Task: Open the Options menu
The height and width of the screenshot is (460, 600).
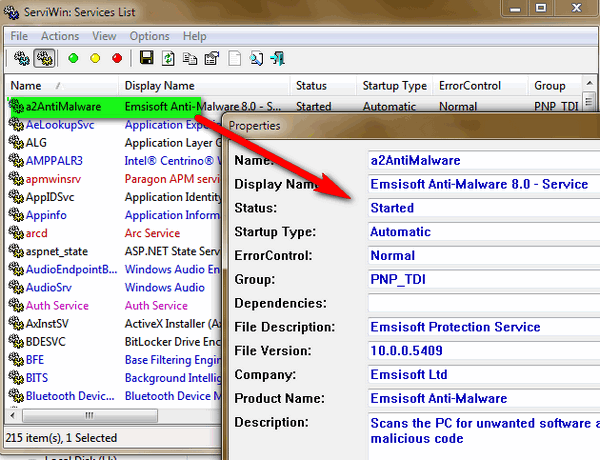Action: 149,36
